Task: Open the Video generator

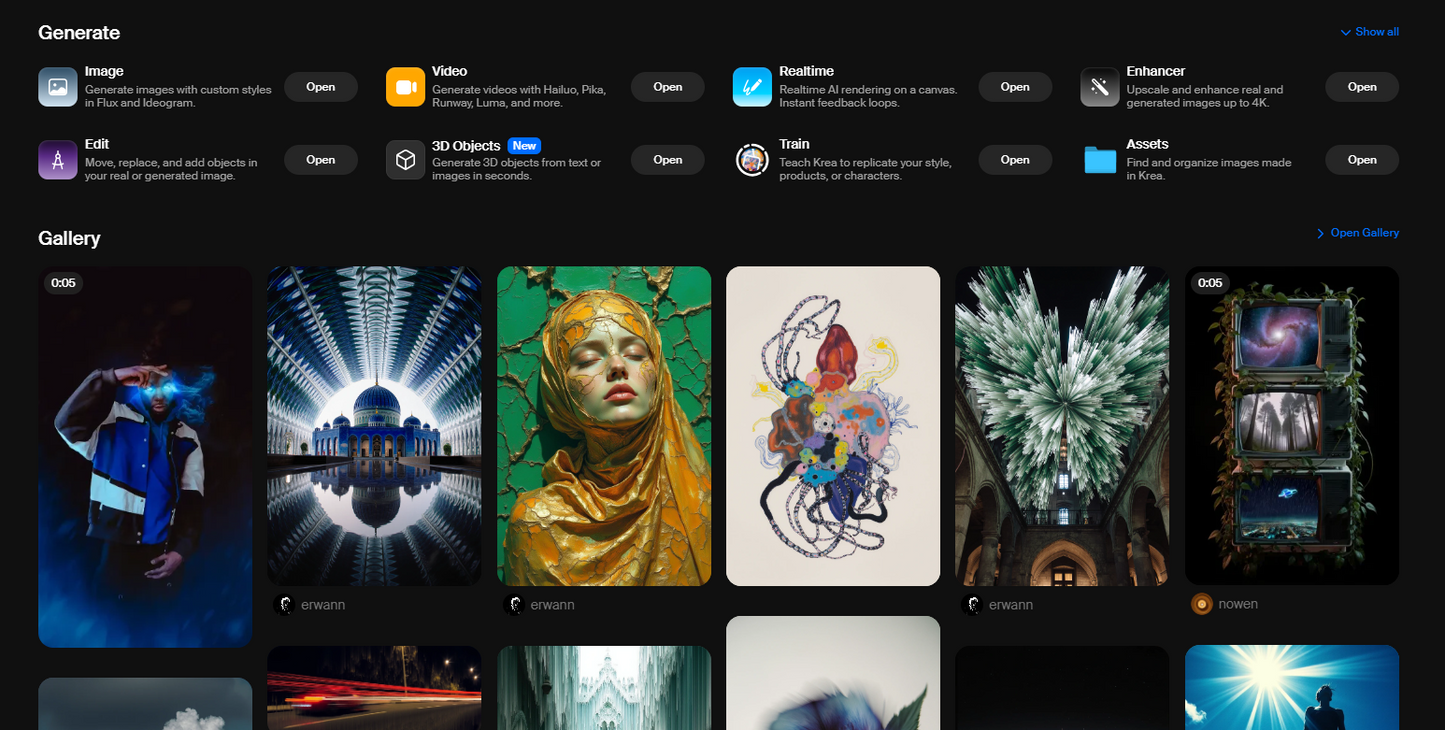Action: pyautogui.click(x=667, y=87)
